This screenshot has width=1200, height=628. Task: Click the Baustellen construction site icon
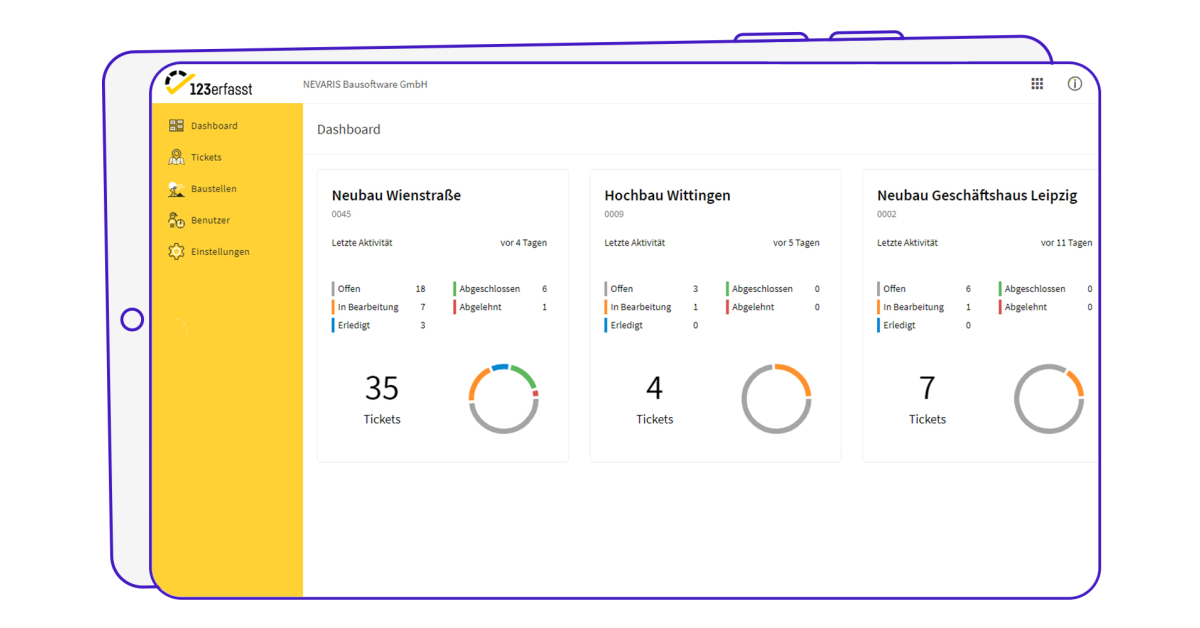click(176, 189)
